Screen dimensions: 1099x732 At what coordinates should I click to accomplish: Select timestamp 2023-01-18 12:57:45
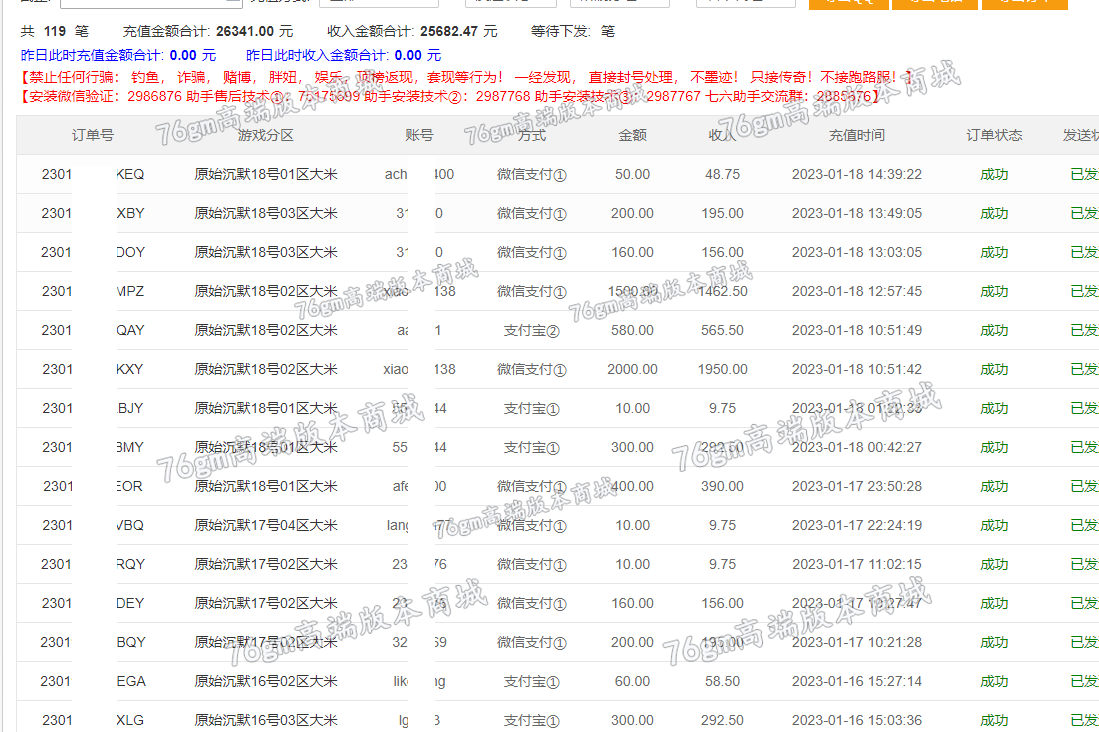[x=856, y=292]
